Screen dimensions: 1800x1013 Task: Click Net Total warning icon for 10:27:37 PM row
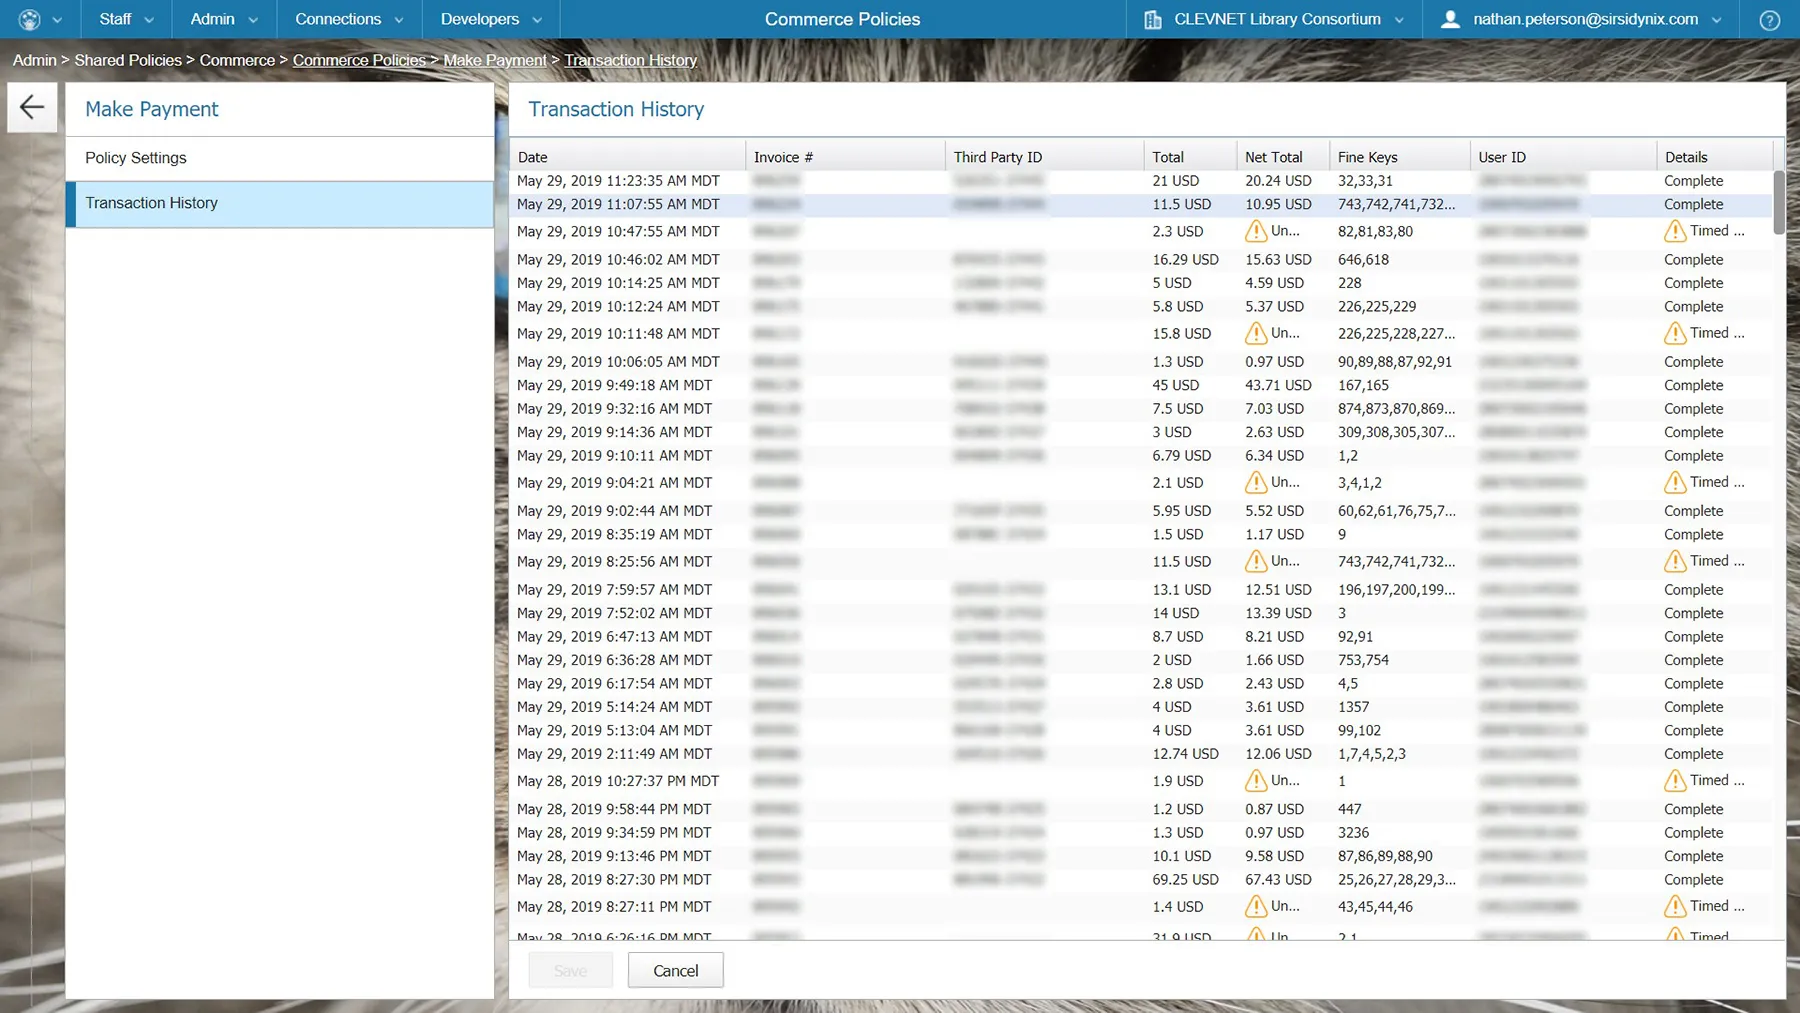pos(1255,780)
